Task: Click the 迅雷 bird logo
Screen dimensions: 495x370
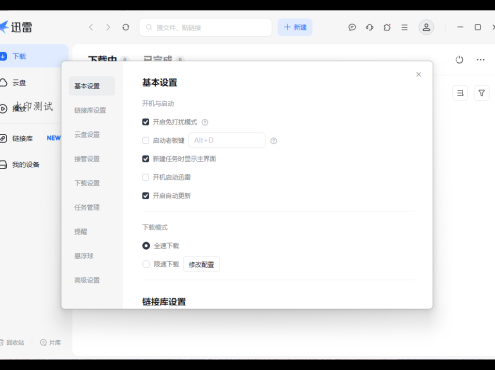Action: pos(3,27)
